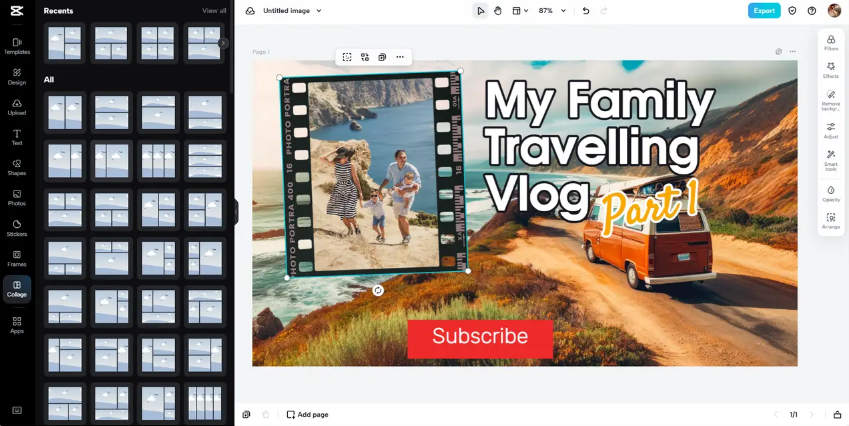The height and width of the screenshot is (426, 849).
Task: Open Arrange options in right panel
Action: tap(831, 221)
